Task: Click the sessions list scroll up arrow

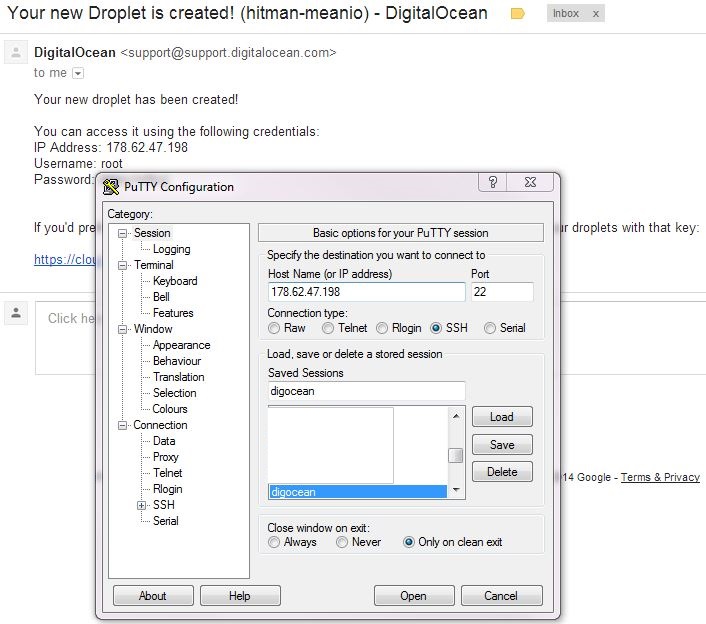Action: 456,416
